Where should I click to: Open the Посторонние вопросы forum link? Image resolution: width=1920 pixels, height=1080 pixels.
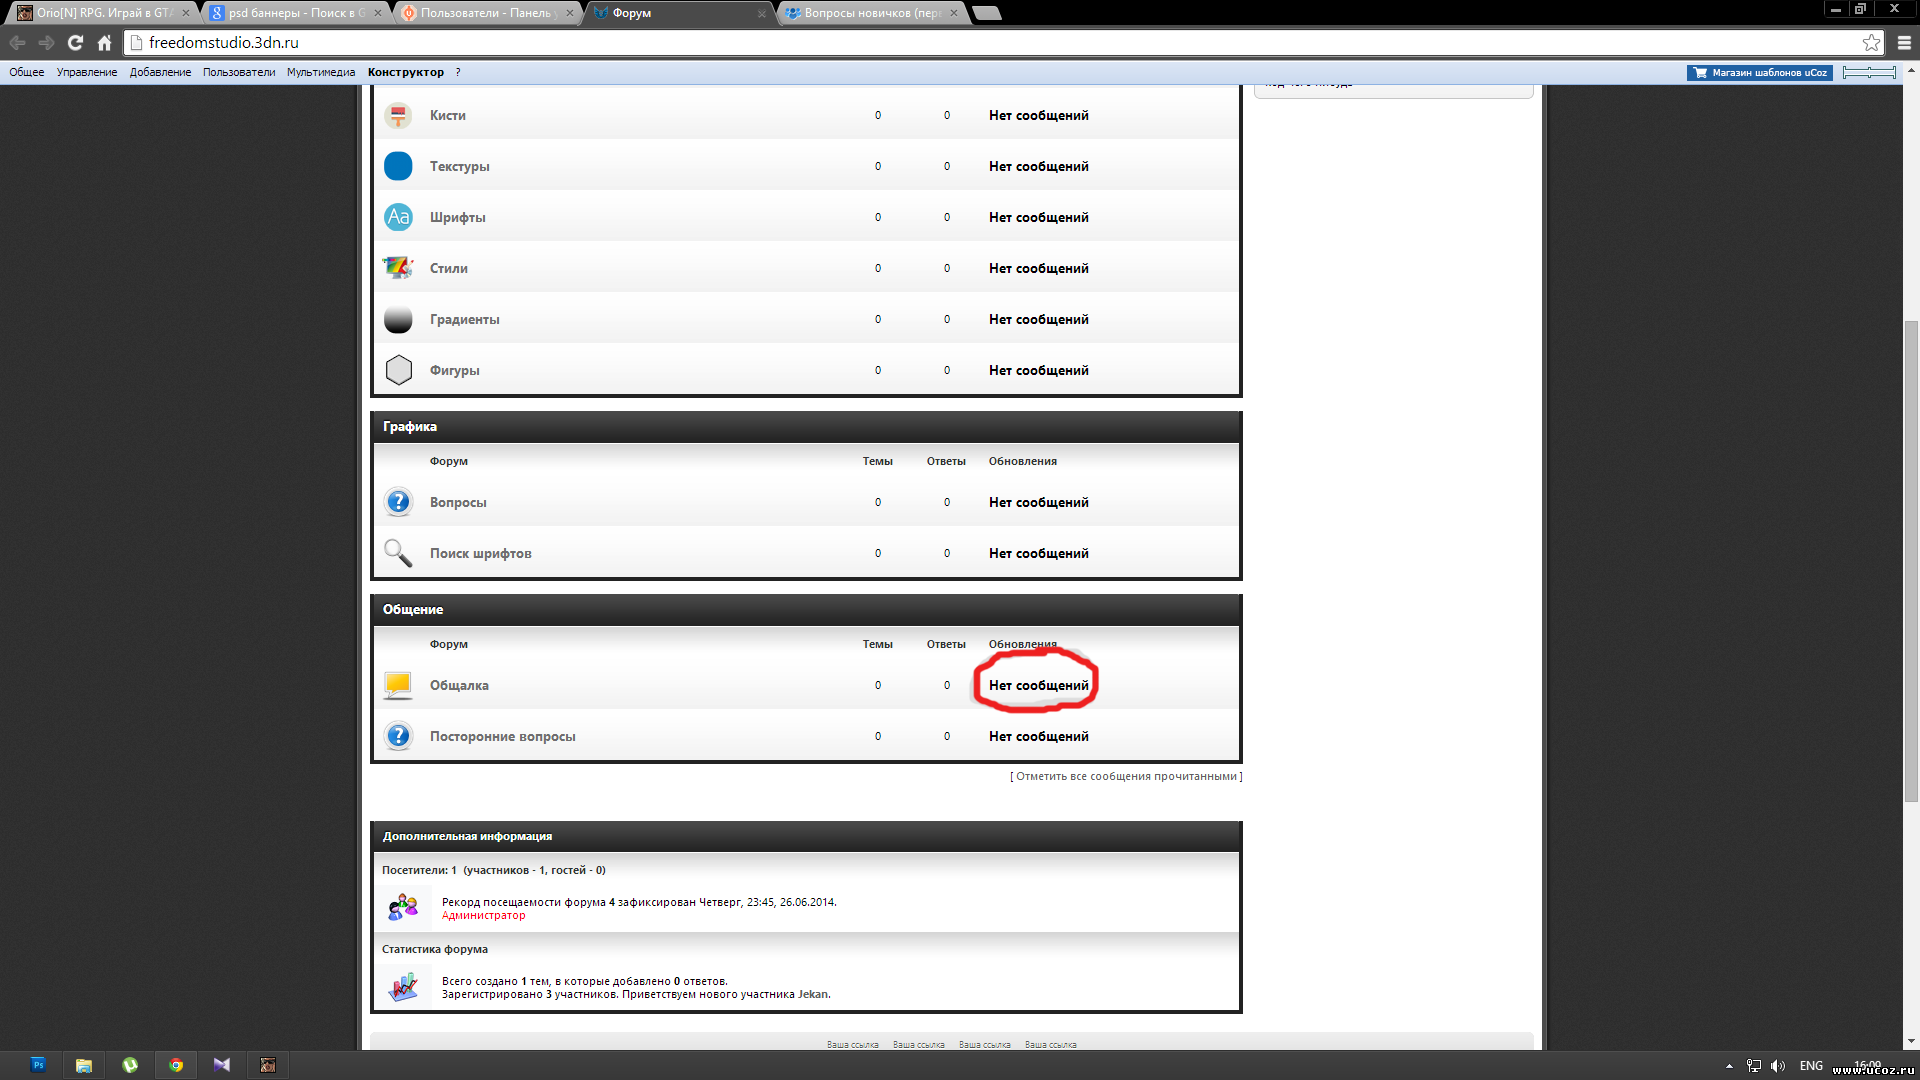[502, 736]
